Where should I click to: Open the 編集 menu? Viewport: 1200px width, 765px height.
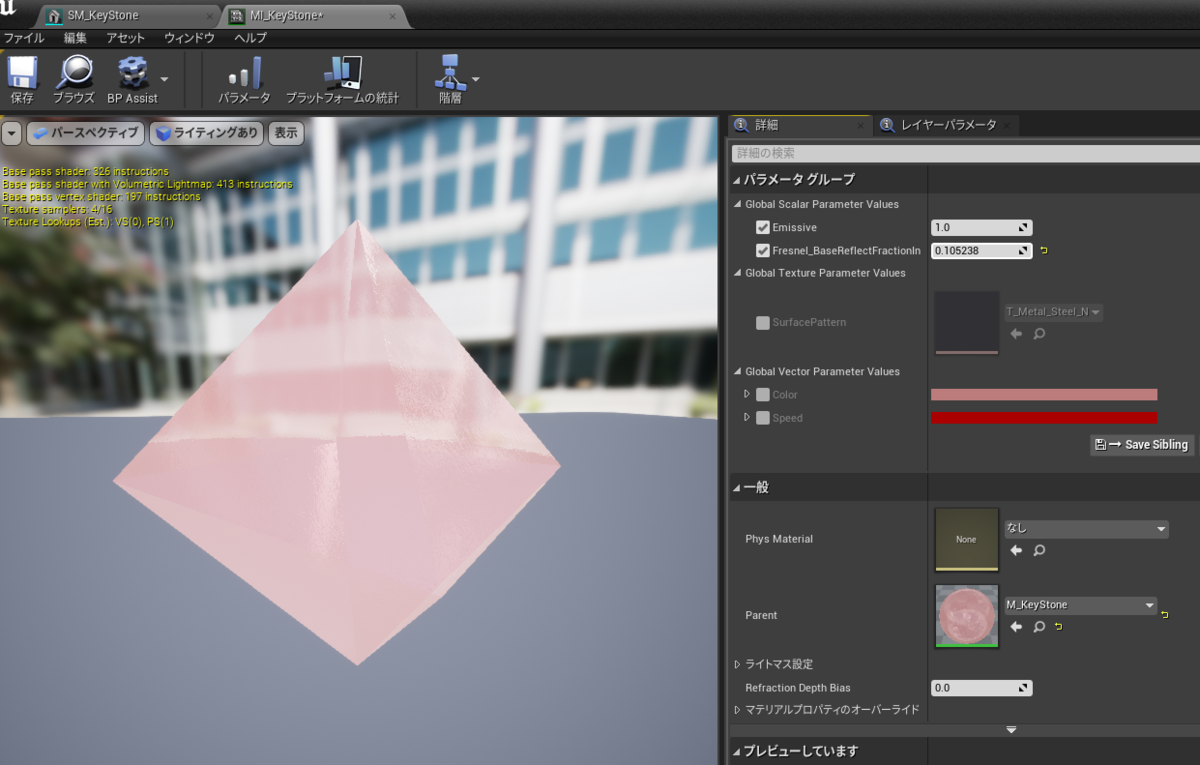[x=75, y=38]
